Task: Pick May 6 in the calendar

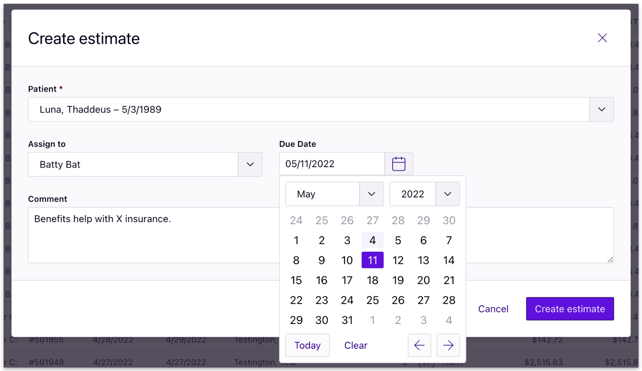Action: tap(423, 240)
